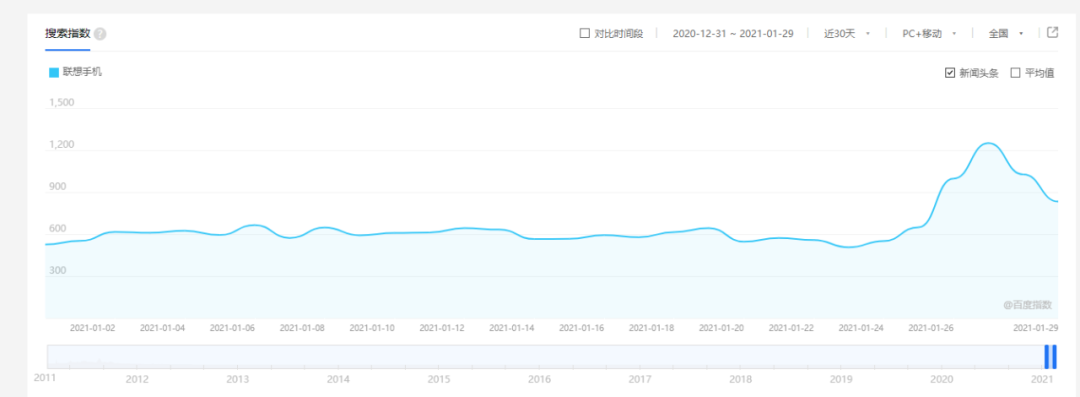Click the 2021-01-20 x-axis date label

(721, 328)
